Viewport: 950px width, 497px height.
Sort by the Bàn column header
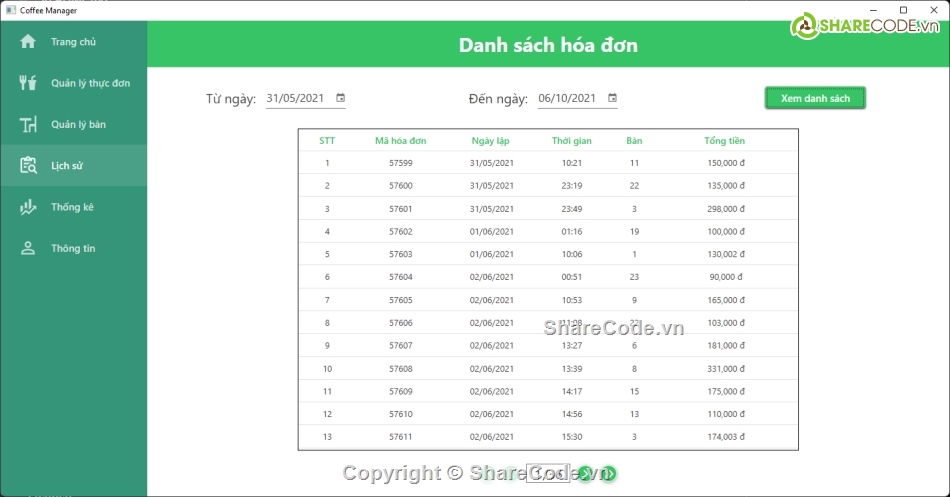point(634,141)
